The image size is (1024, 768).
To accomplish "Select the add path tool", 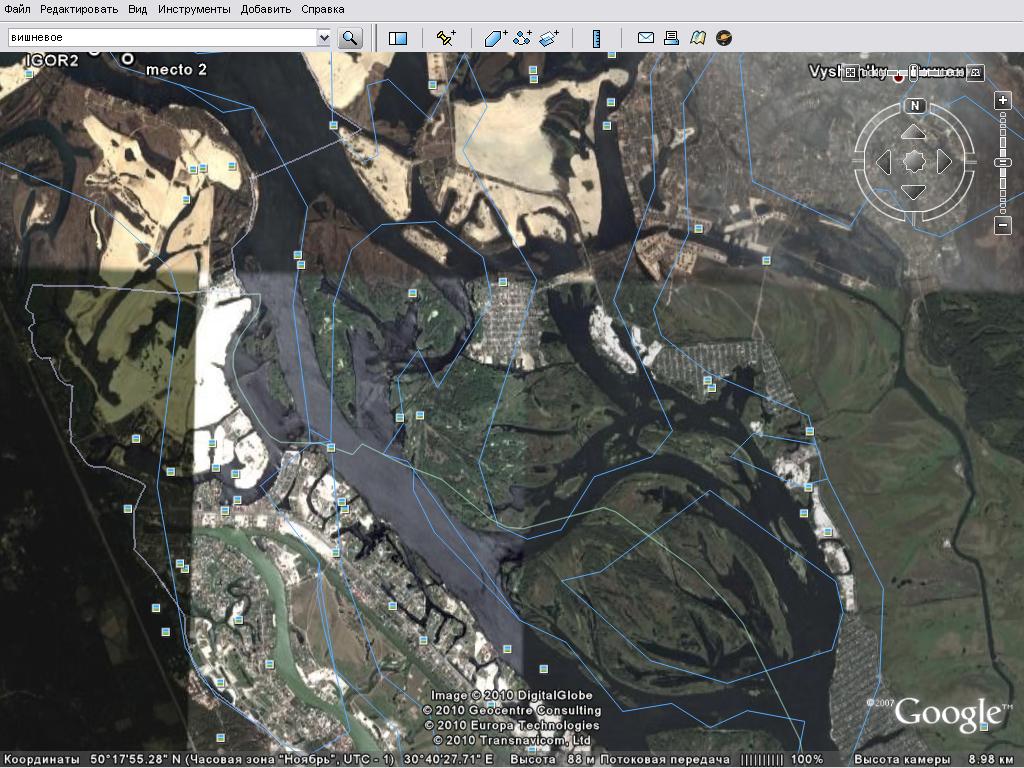I will click(x=522, y=38).
